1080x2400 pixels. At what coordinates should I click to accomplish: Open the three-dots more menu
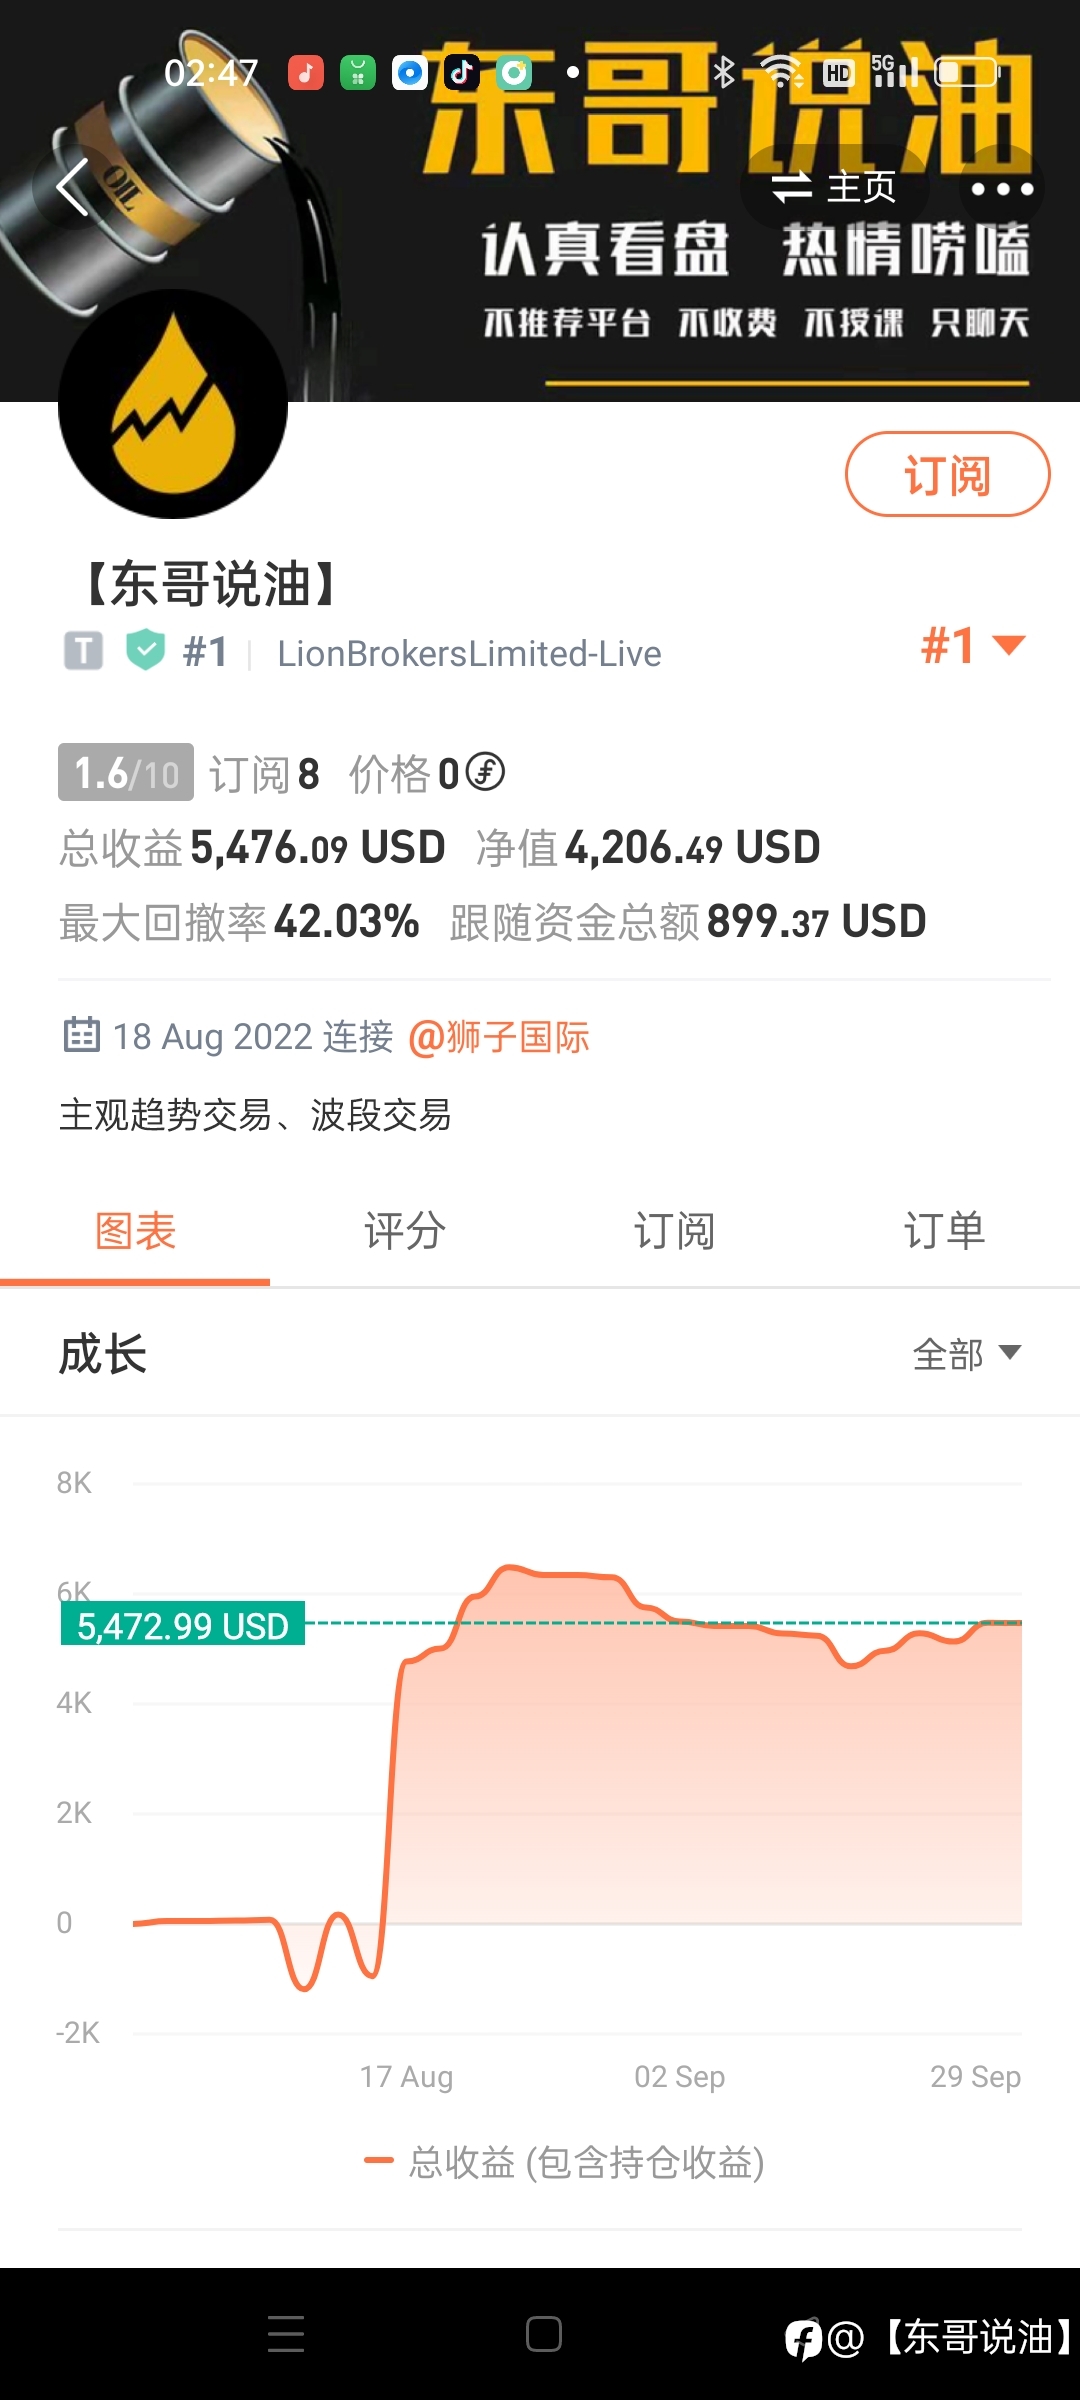1001,188
